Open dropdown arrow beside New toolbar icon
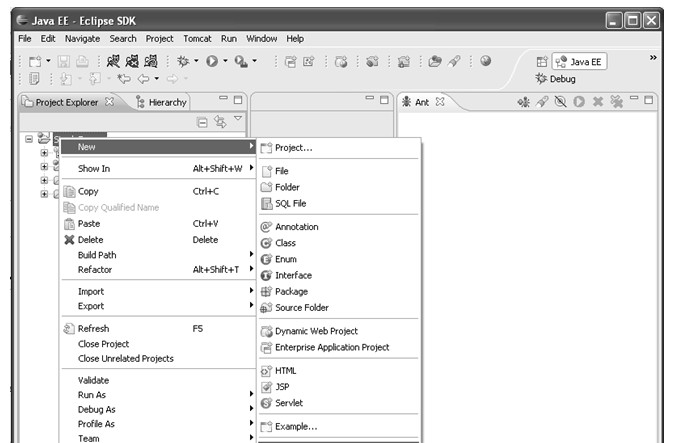This screenshot has height=443, width=677. tap(48, 61)
